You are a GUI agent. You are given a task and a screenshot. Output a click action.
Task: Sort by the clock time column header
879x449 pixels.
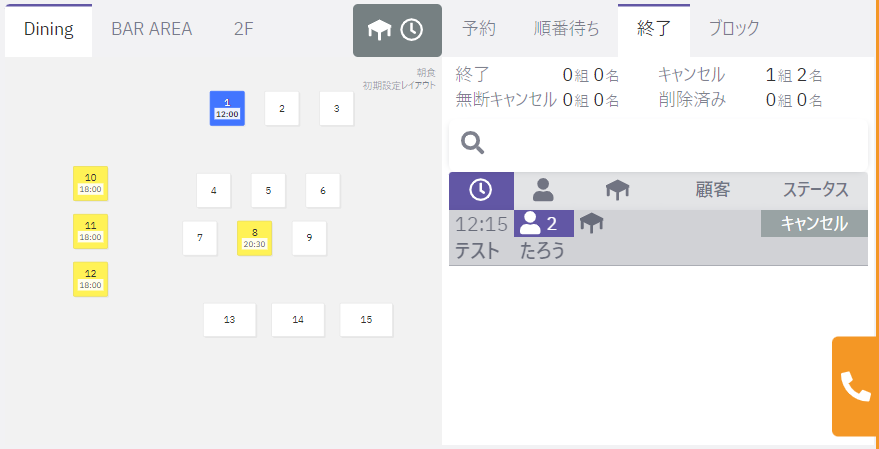pos(481,190)
